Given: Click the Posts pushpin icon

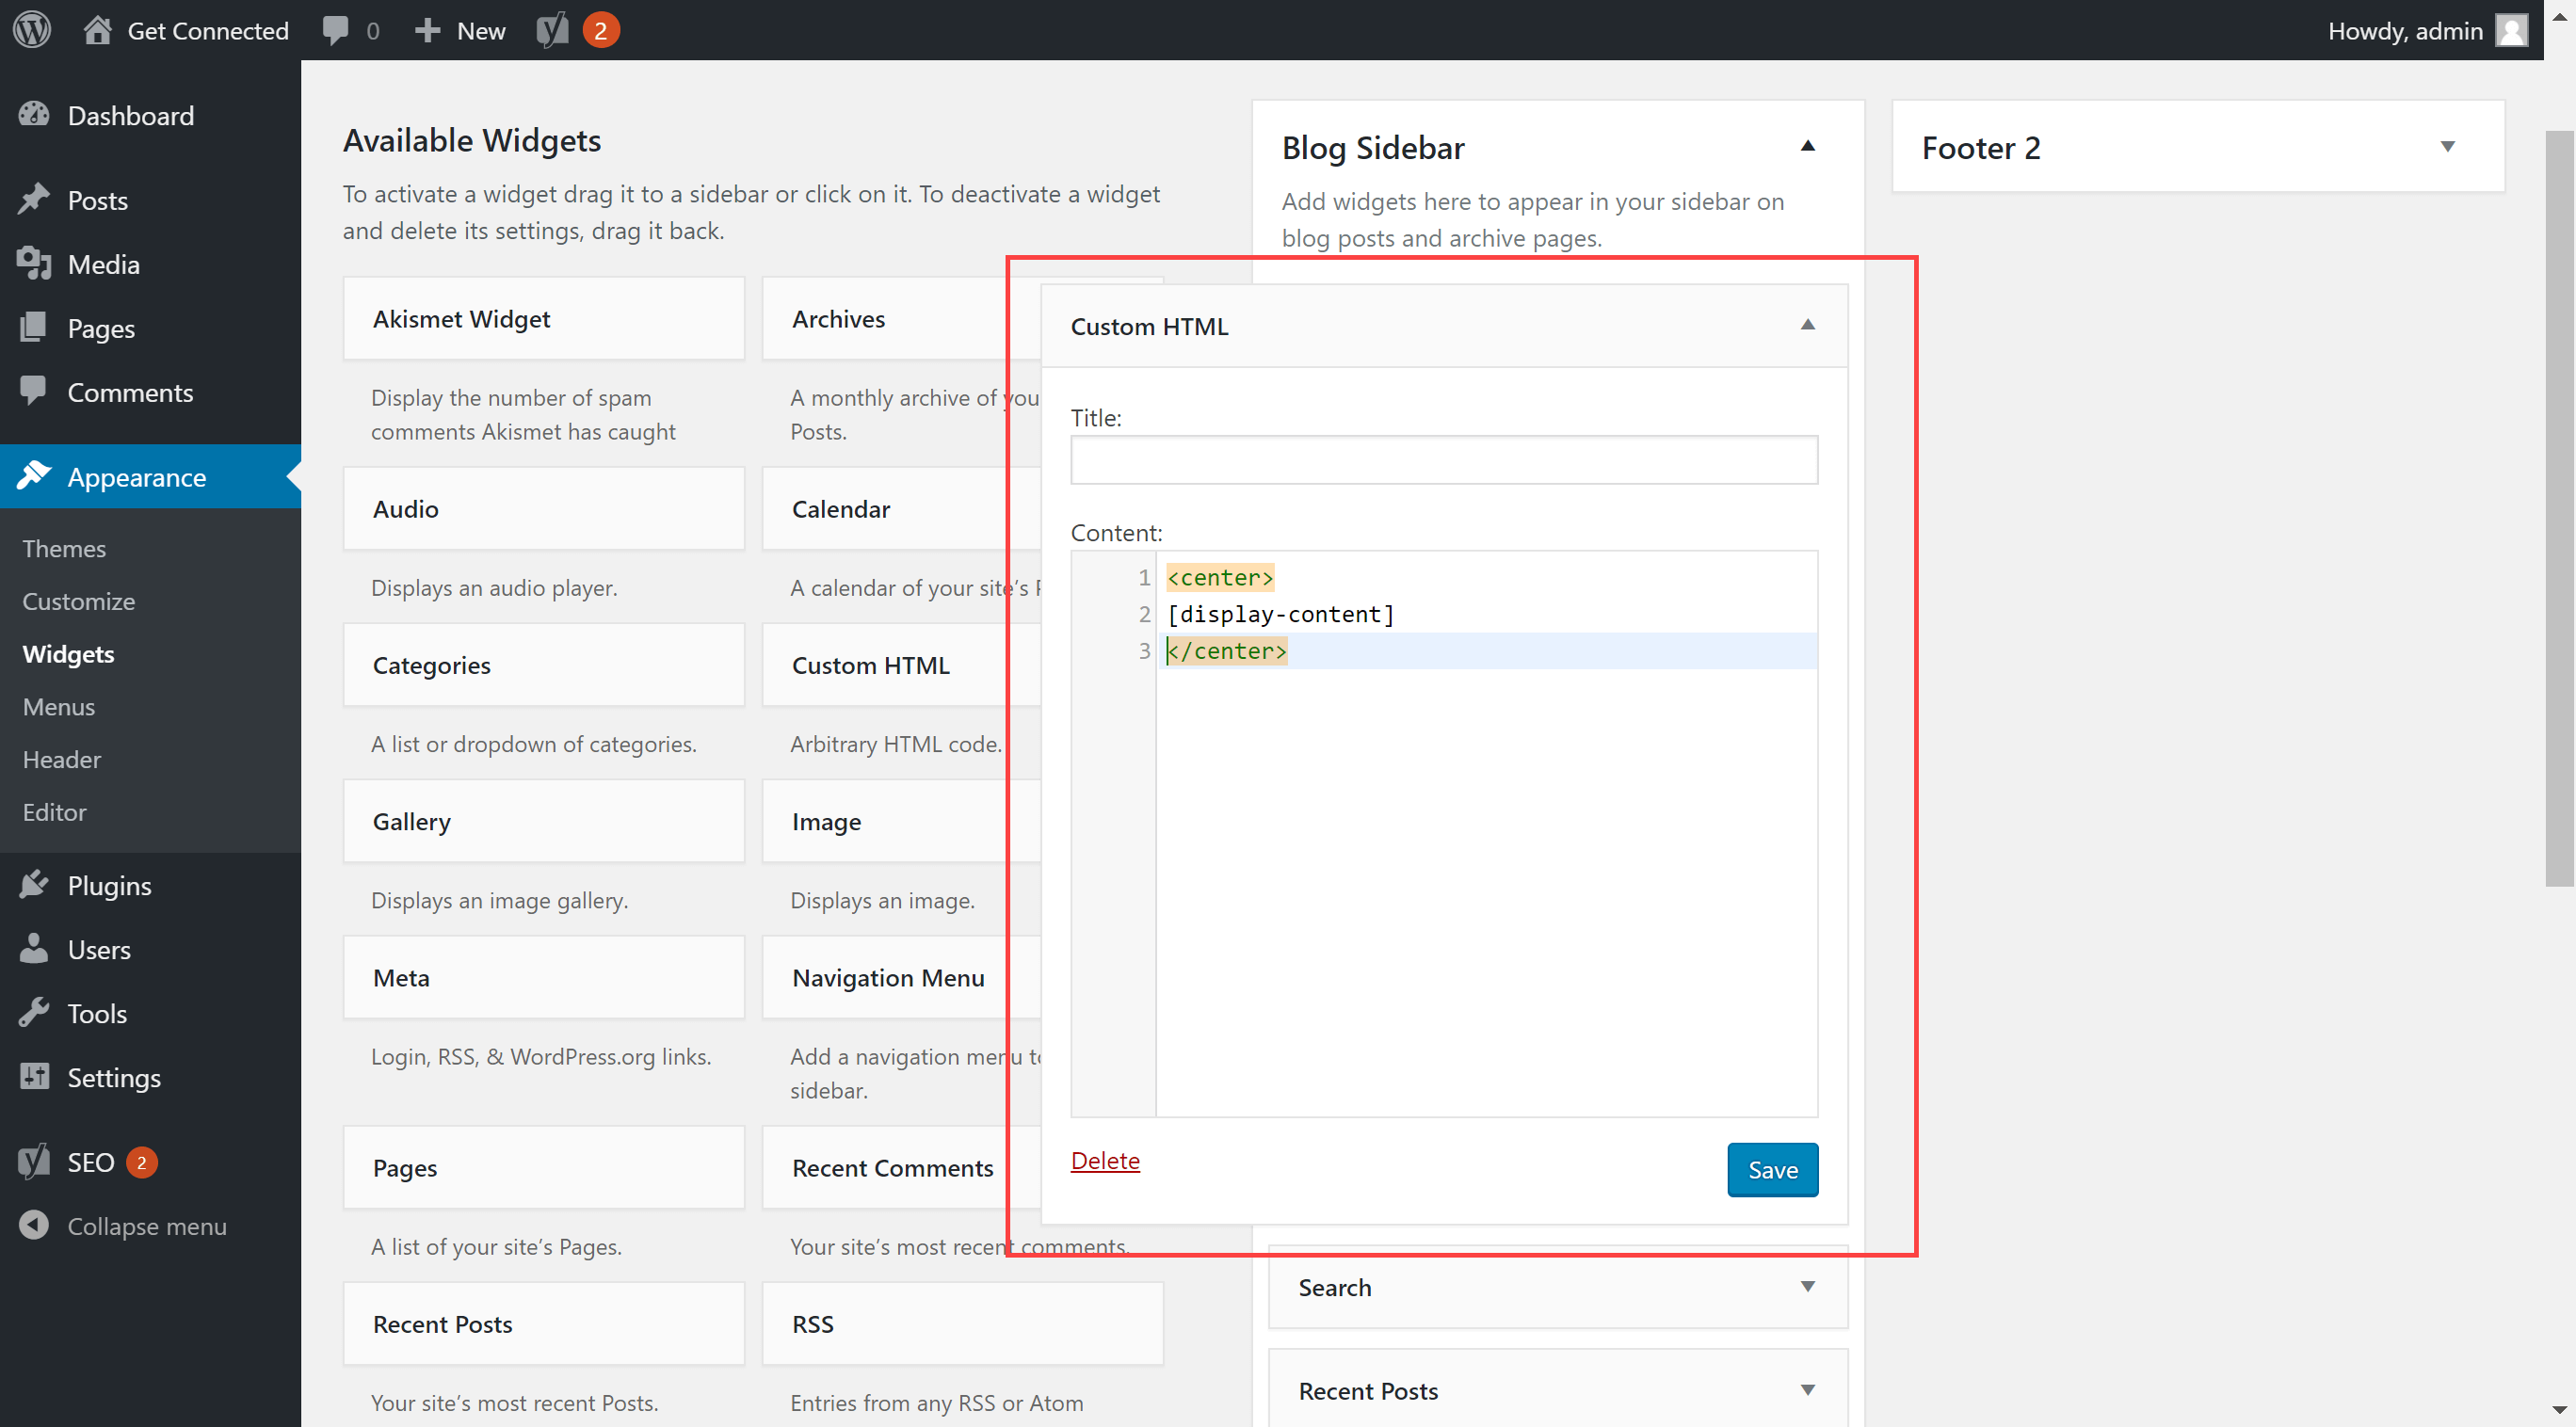Looking at the screenshot, I should 34,199.
